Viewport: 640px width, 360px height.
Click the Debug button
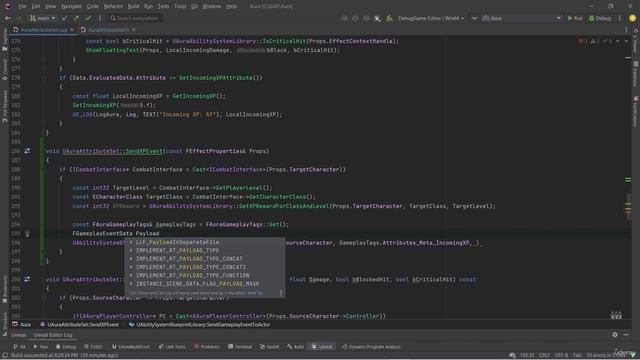[600, 18]
